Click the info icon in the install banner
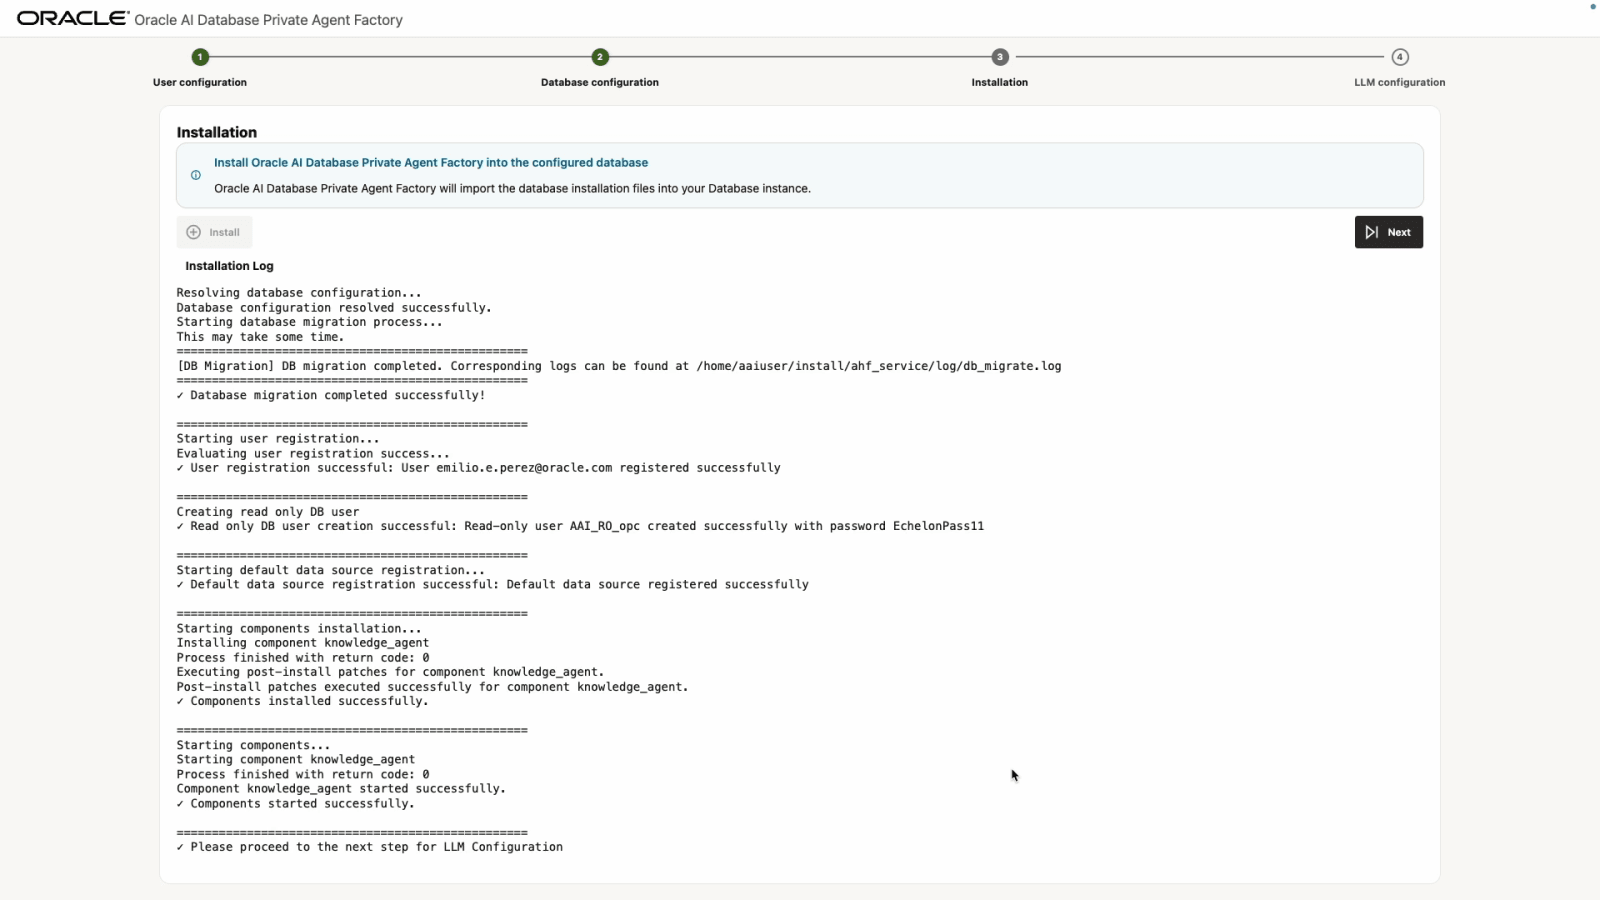 [196, 175]
